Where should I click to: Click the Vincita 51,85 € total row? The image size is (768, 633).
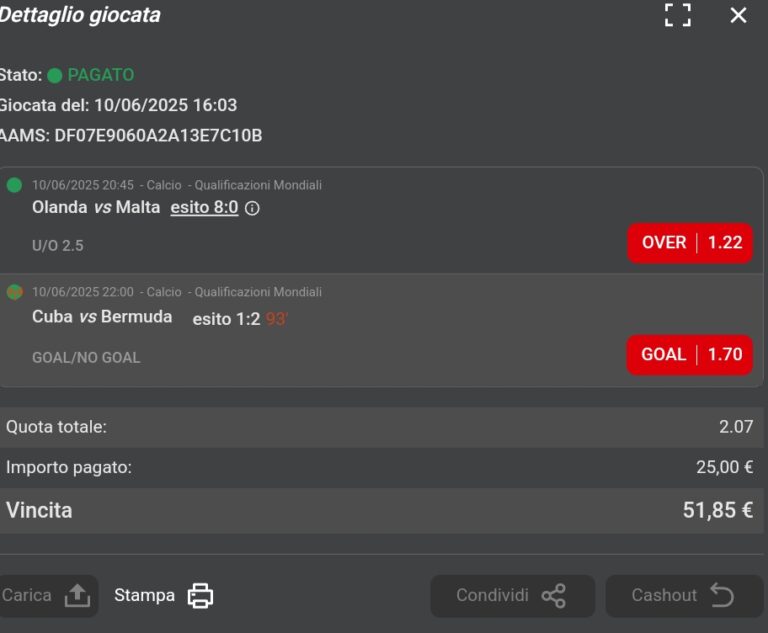point(382,511)
